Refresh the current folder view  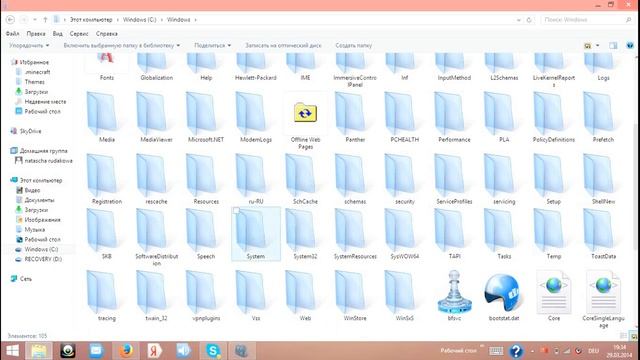(529, 20)
